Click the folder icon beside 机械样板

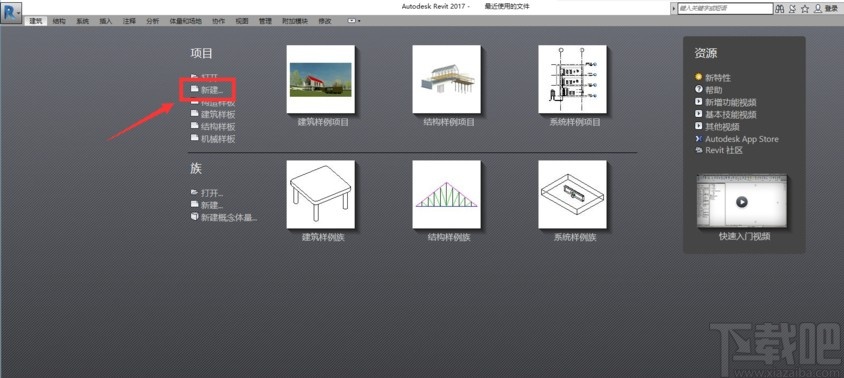pyautogui.click(x=195, y=138)
